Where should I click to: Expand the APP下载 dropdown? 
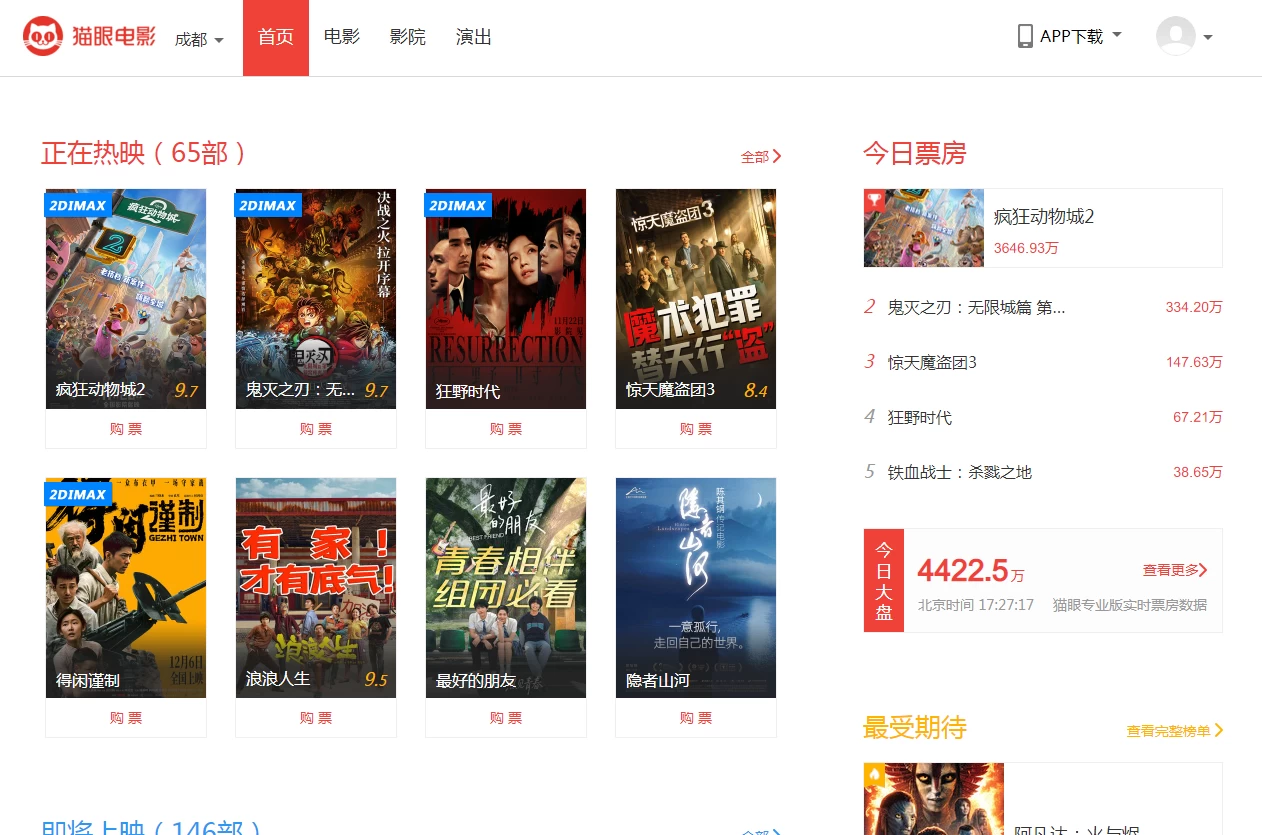click(x=1117, y=35)
